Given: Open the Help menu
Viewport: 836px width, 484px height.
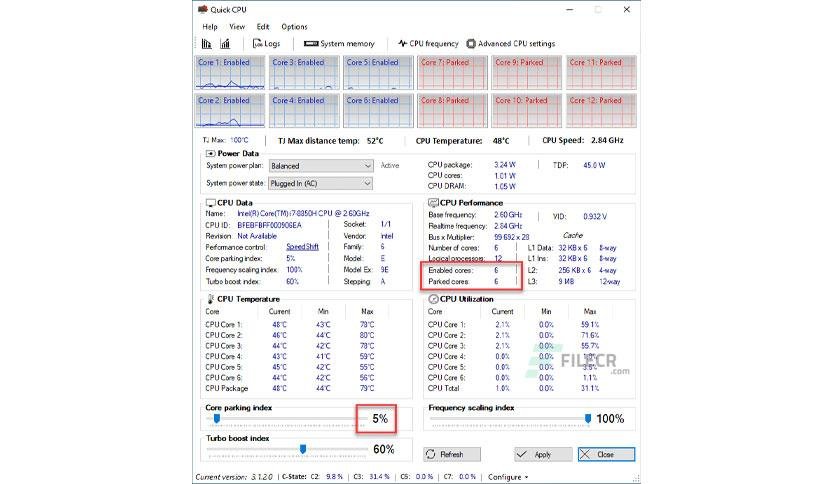Looking at the screenshot, I should [210, 27].
